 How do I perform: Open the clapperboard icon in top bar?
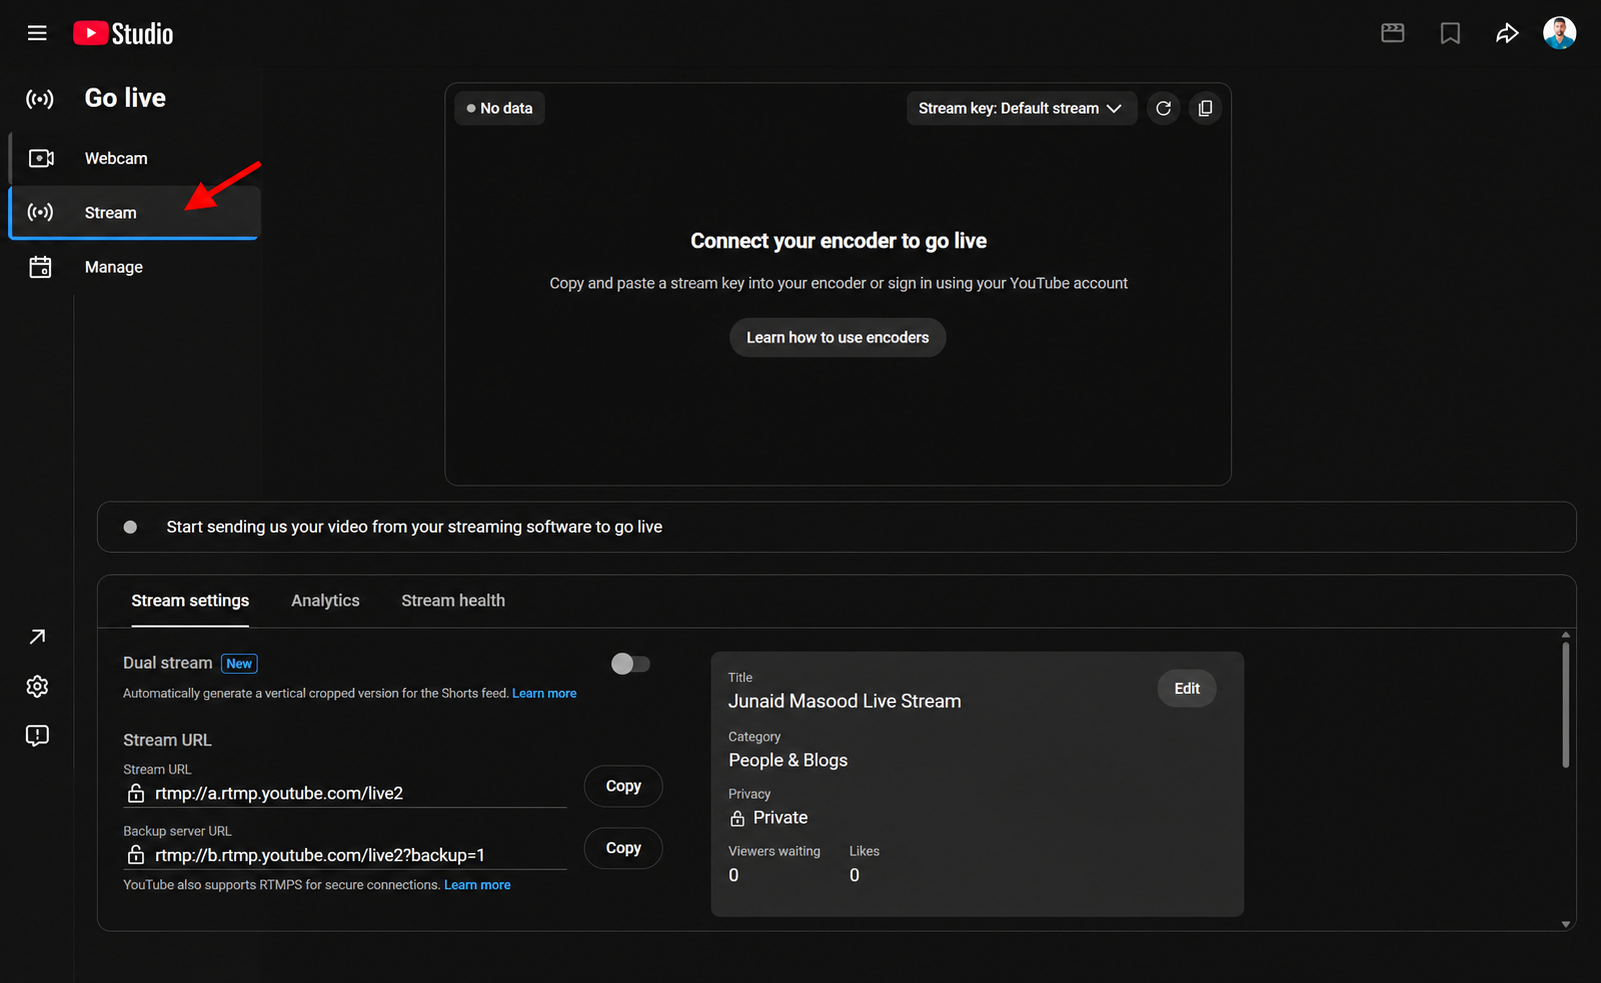[x=1392, y=33]
